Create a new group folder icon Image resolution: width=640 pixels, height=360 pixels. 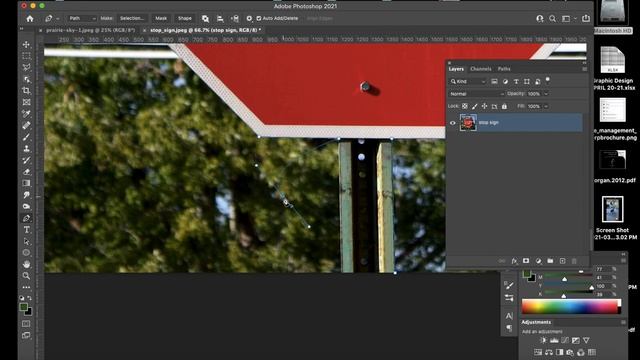click(x=550, y=261)
